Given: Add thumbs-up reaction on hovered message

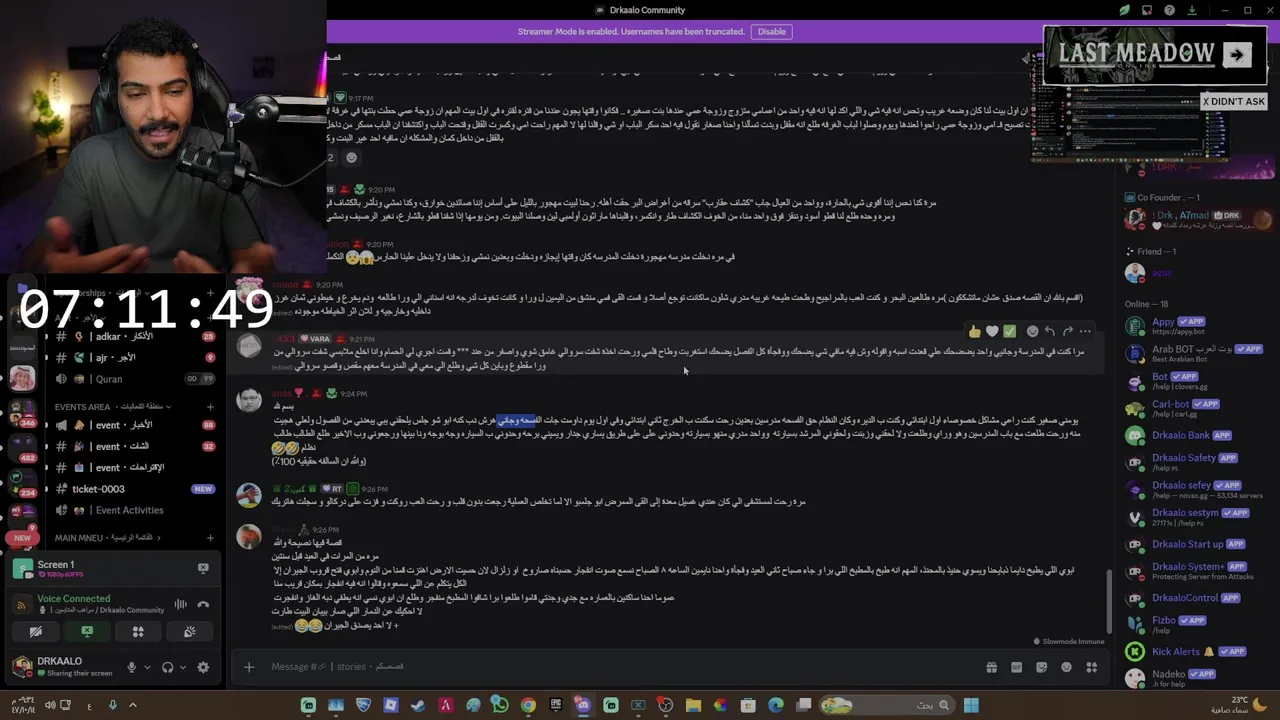Looking at the screenshot, I should (x=974, y=331).
